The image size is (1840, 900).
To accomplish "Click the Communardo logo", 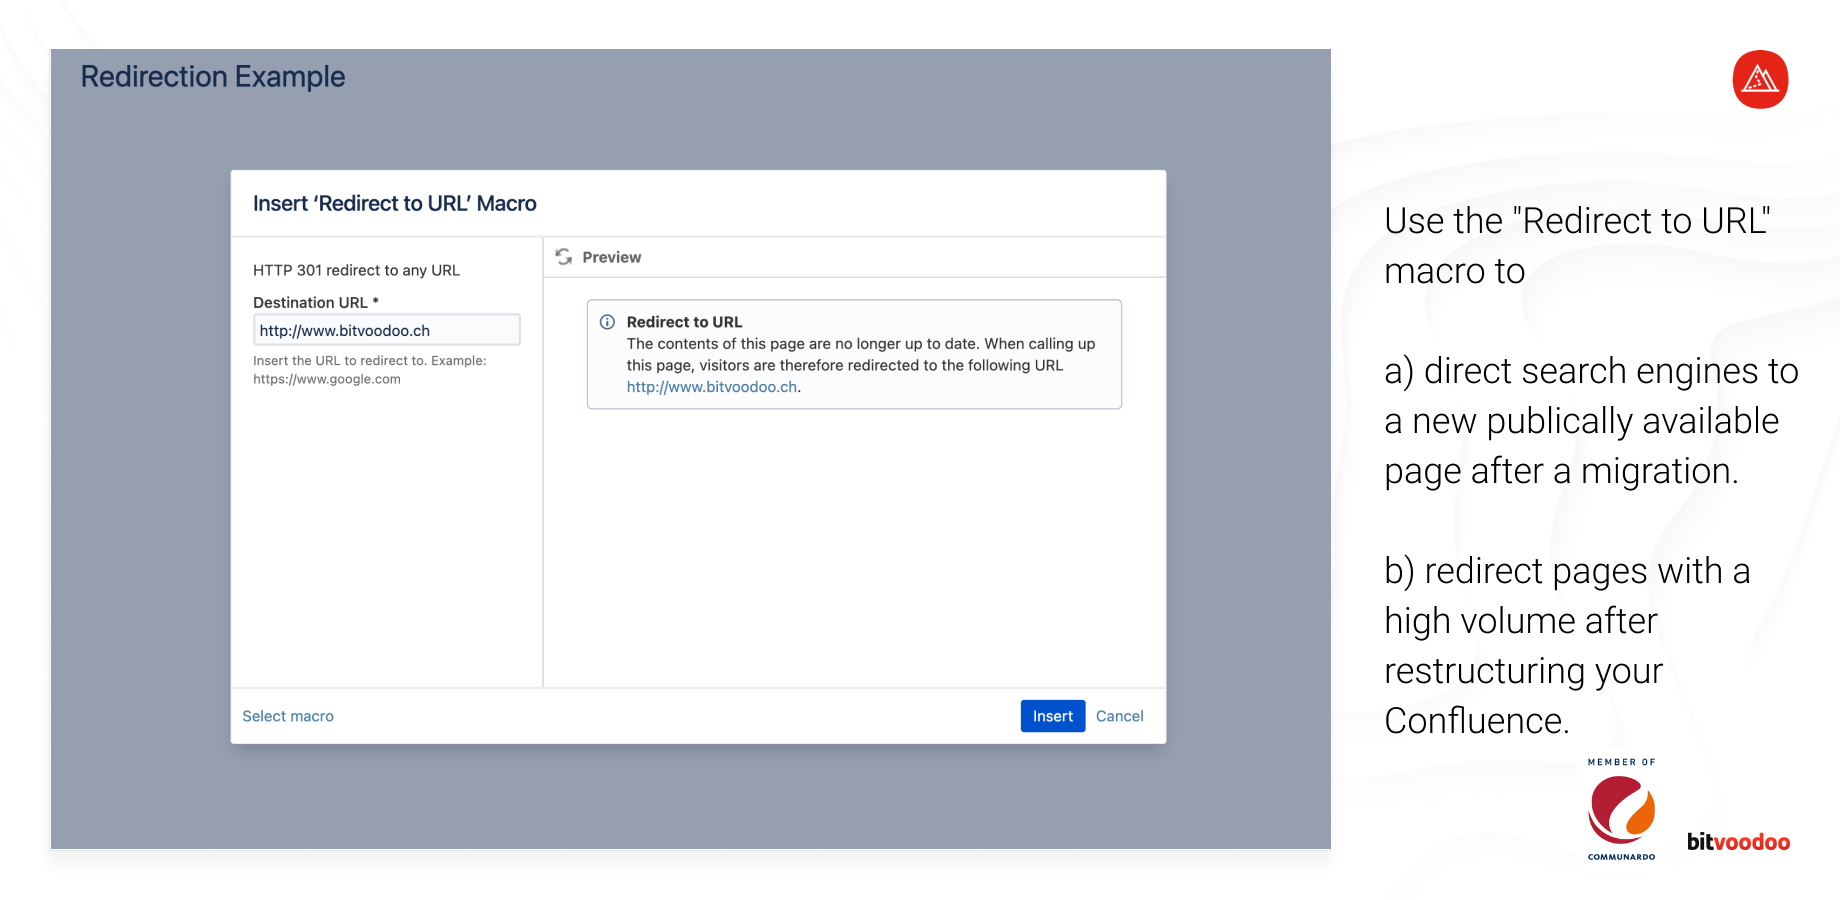I will [1622, 816].
